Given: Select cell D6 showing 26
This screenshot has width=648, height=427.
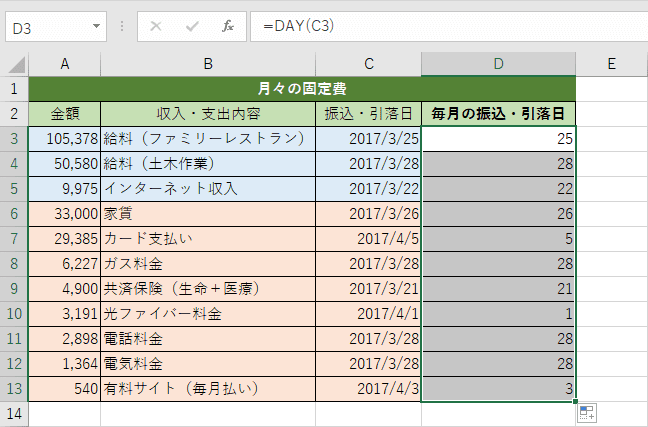Looking at the screenshot, I should click(x=498, y=214).
